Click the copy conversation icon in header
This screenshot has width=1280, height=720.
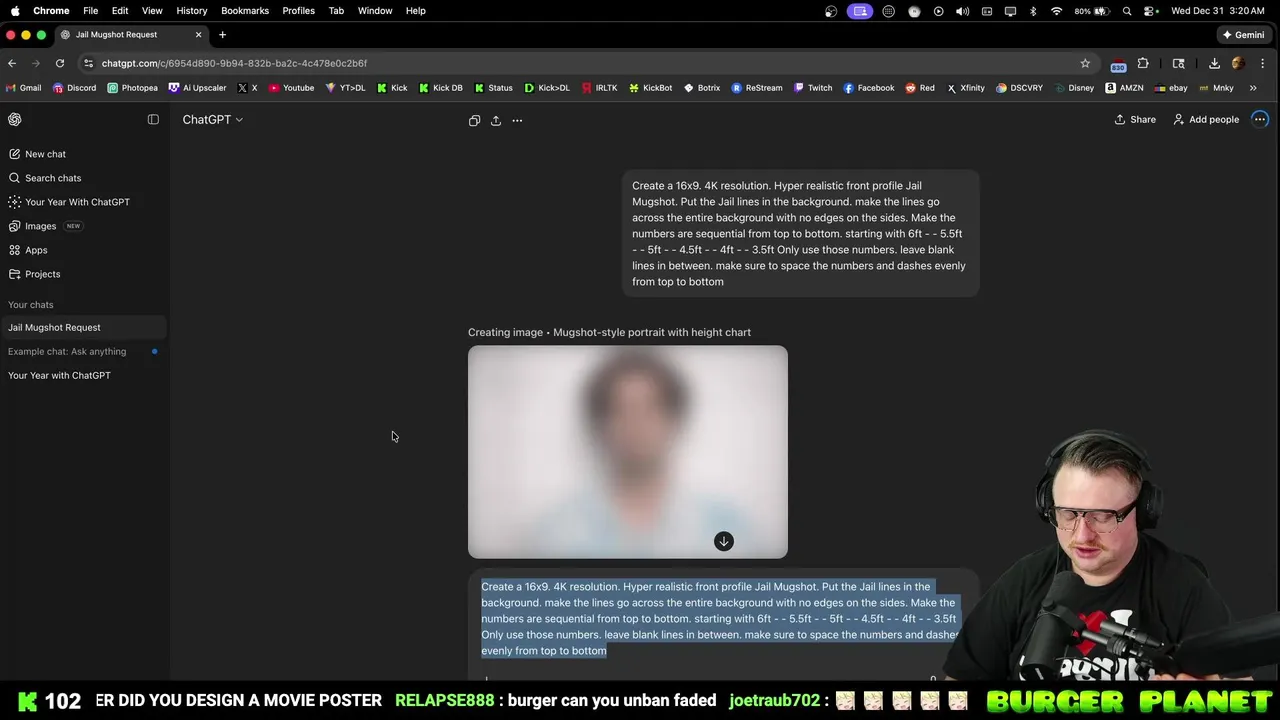tap(474, 120)
